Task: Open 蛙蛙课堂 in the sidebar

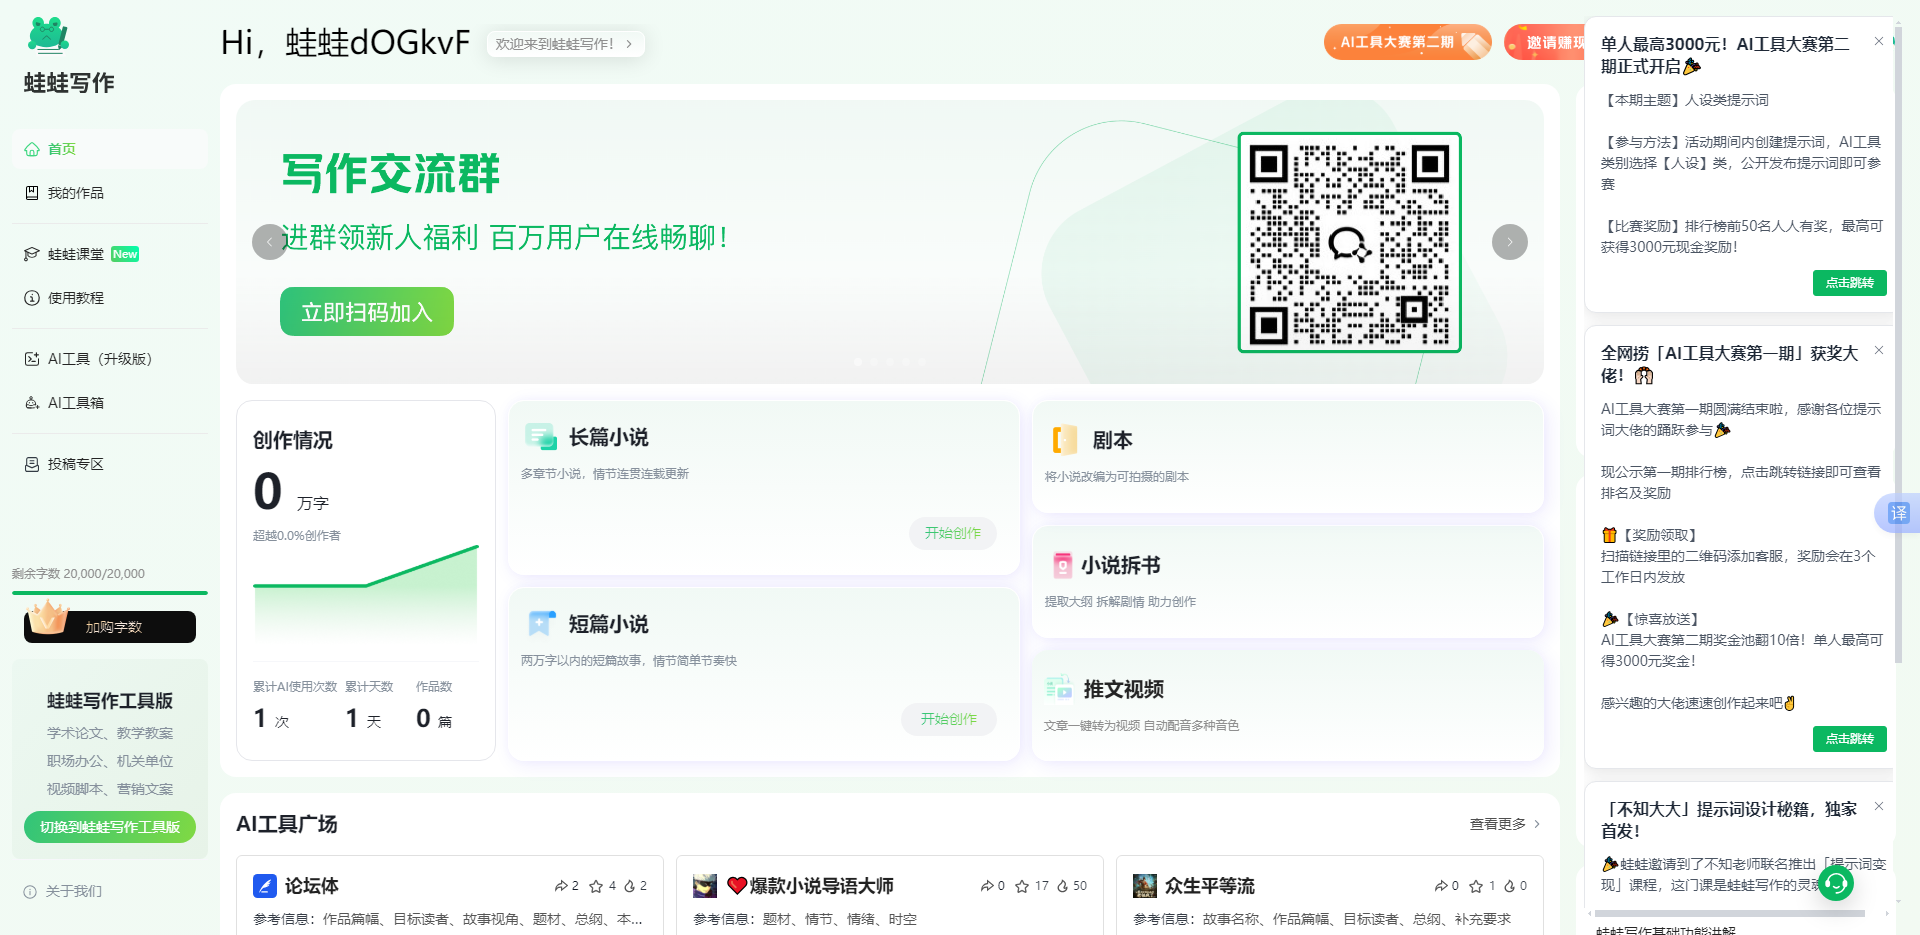Action: tap(76, 254)
